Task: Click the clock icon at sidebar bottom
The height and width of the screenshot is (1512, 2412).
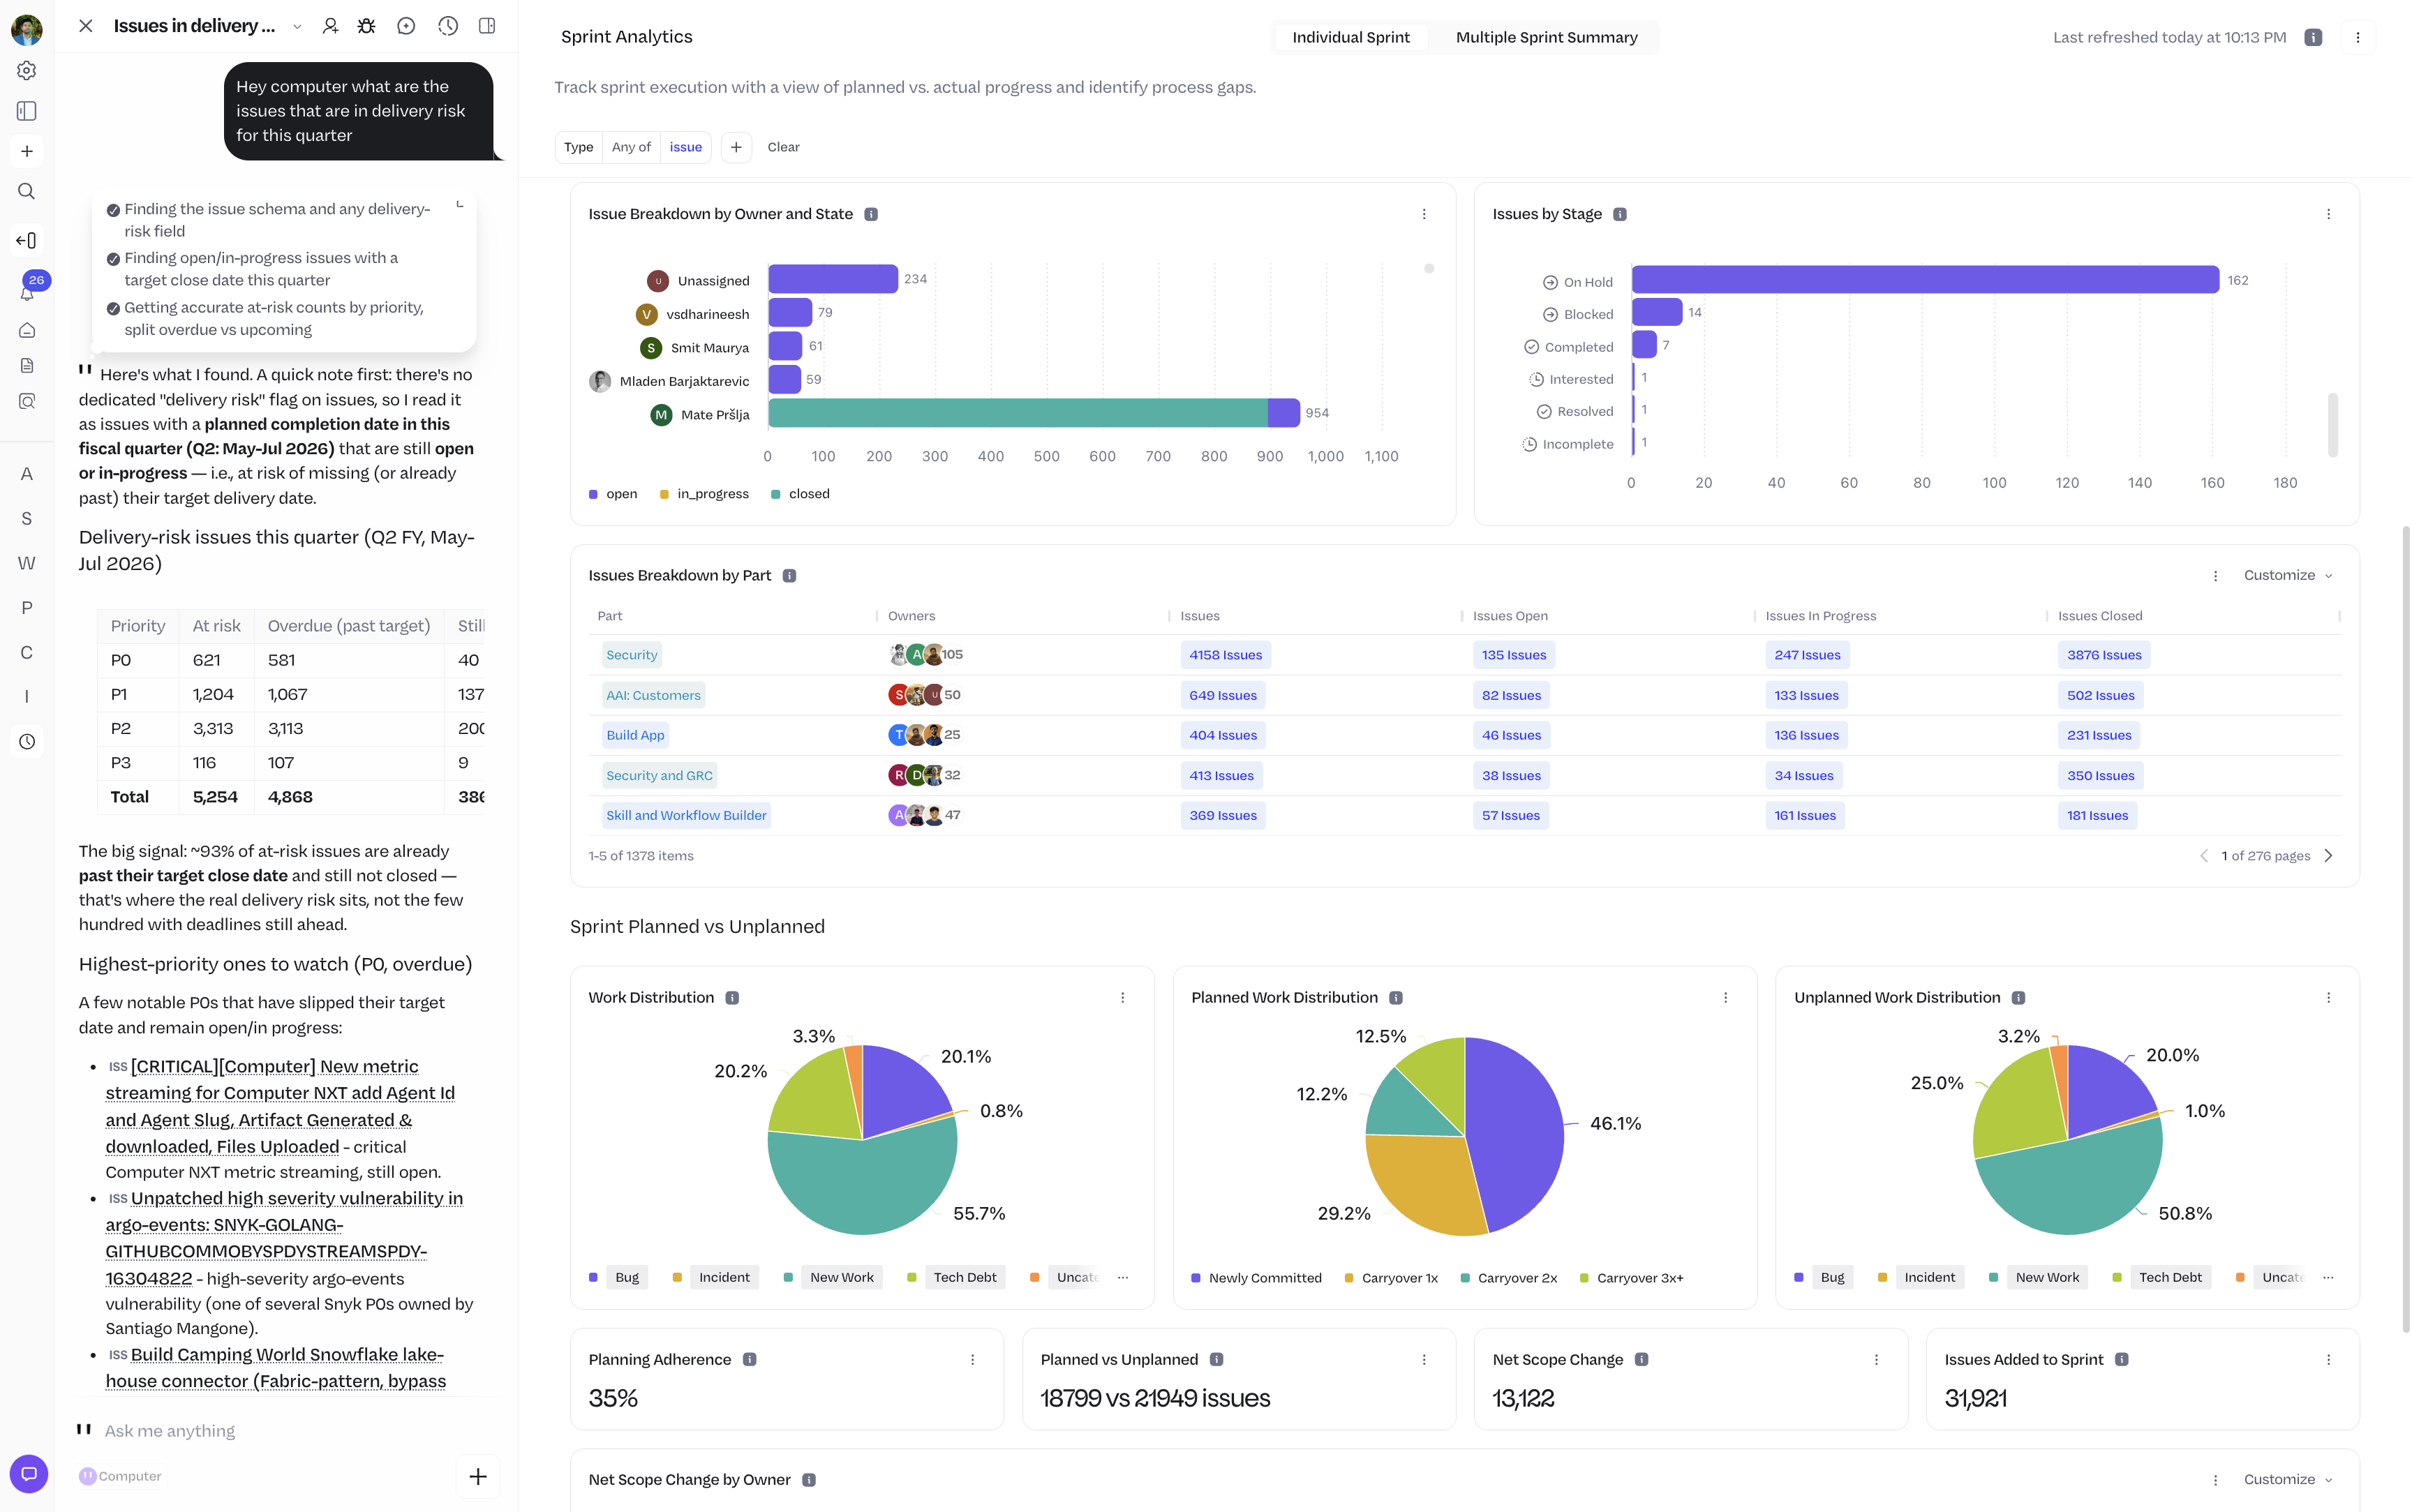Action: 27,742
